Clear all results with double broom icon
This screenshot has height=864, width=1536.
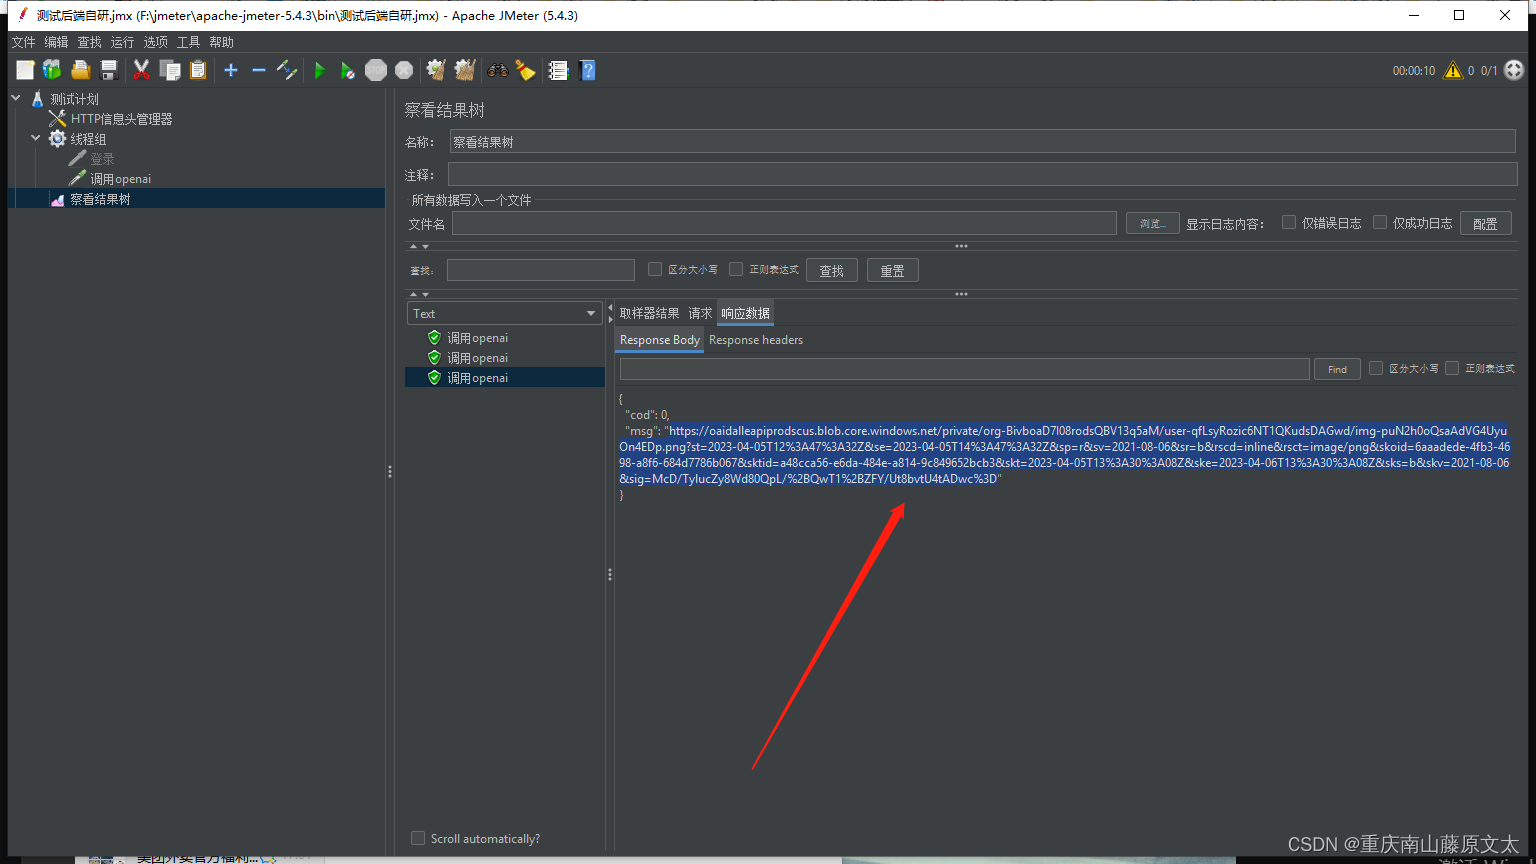pyautogui.click(x=465, y=70)
